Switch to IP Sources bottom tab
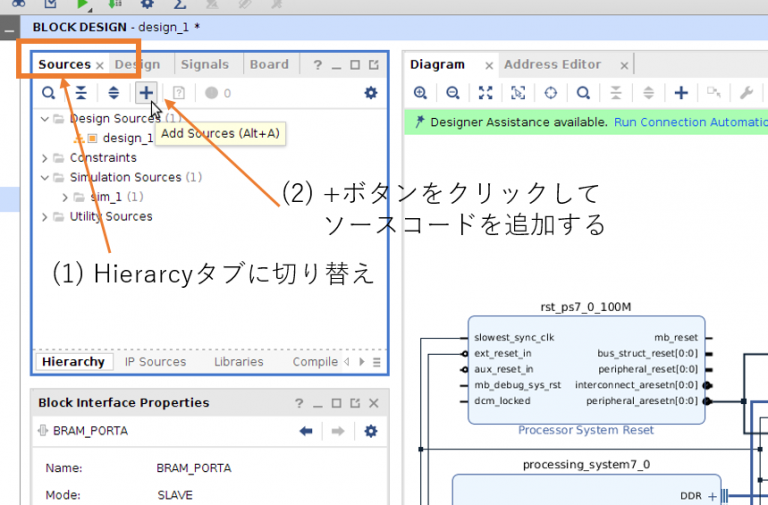Image resolution: width=768 pixels, height=505 pixels. click(155, 362)
